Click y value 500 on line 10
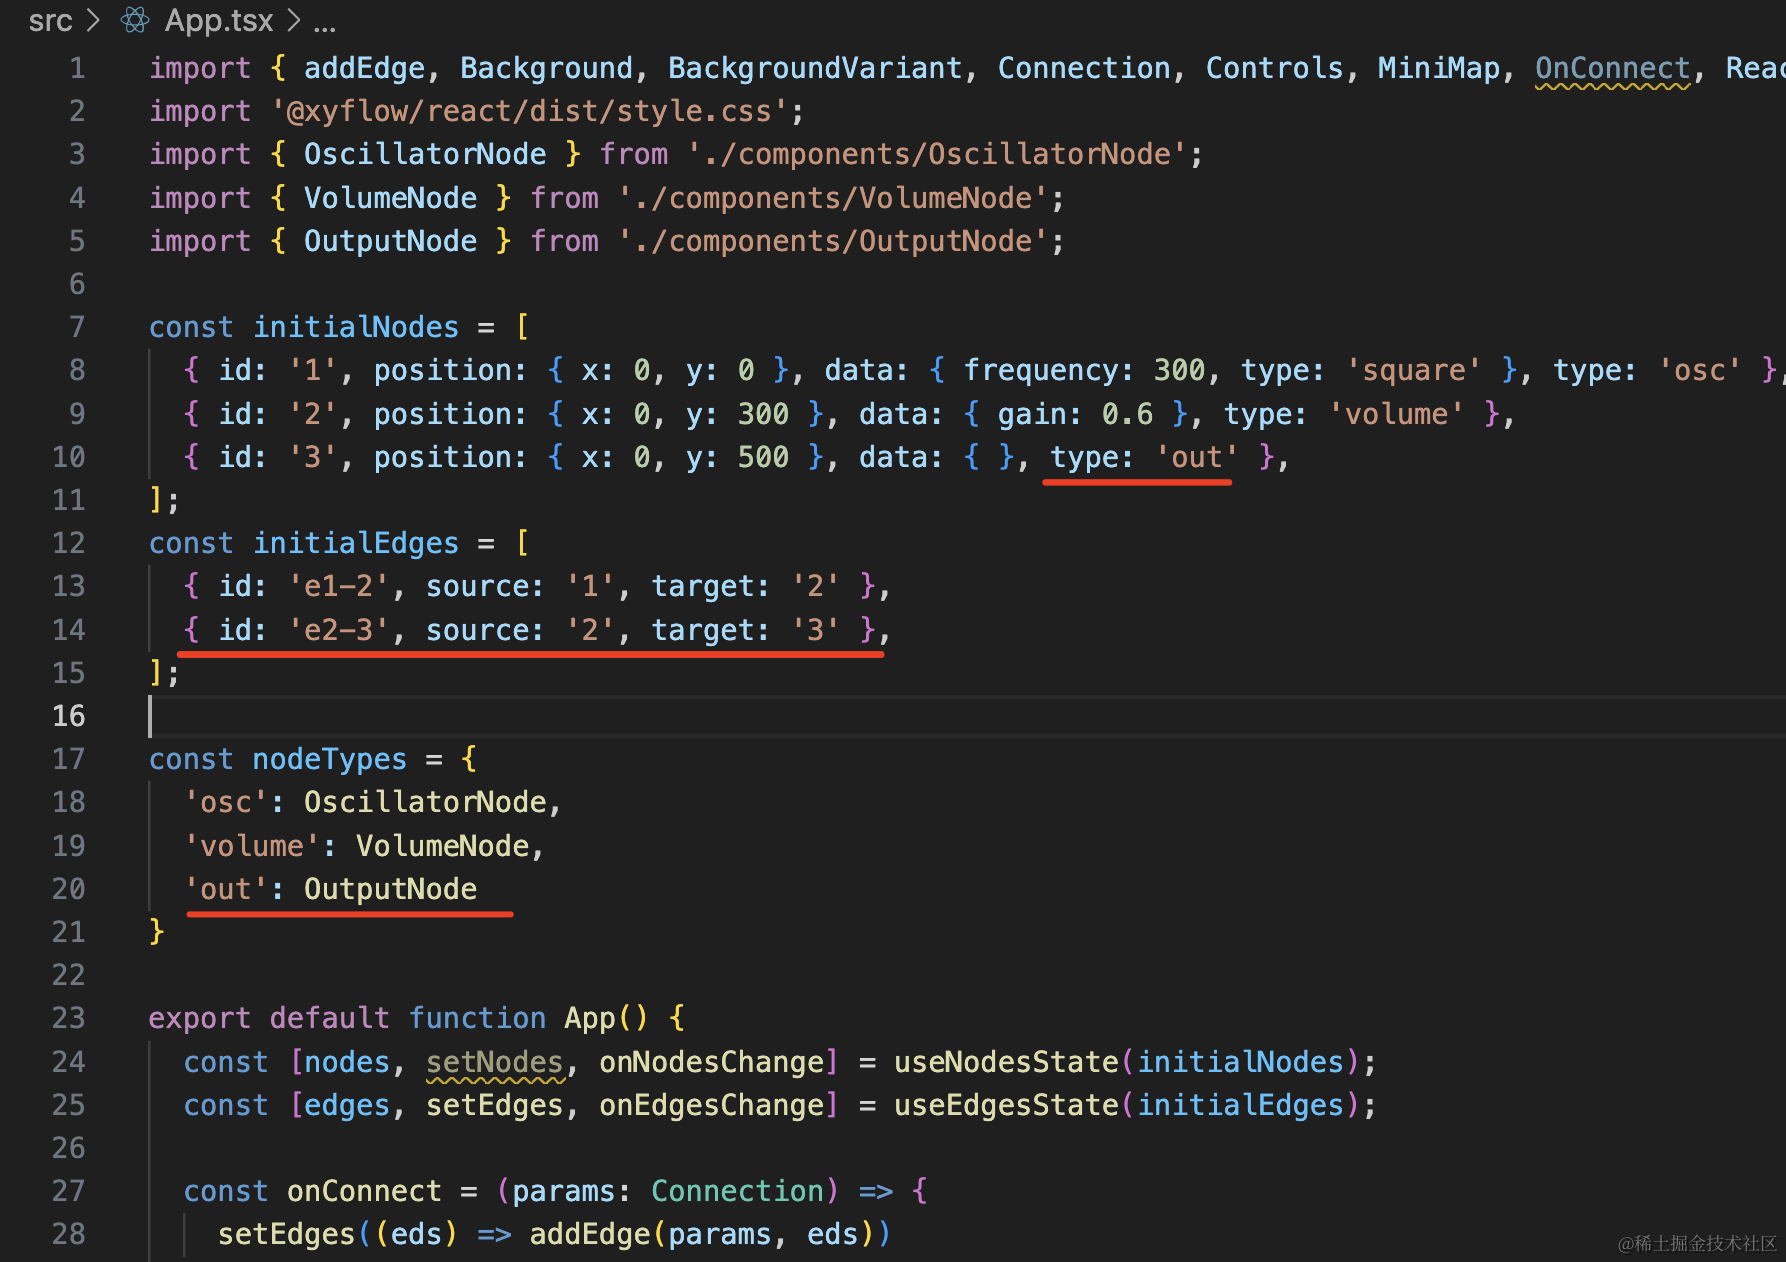 tap(763, 457)
